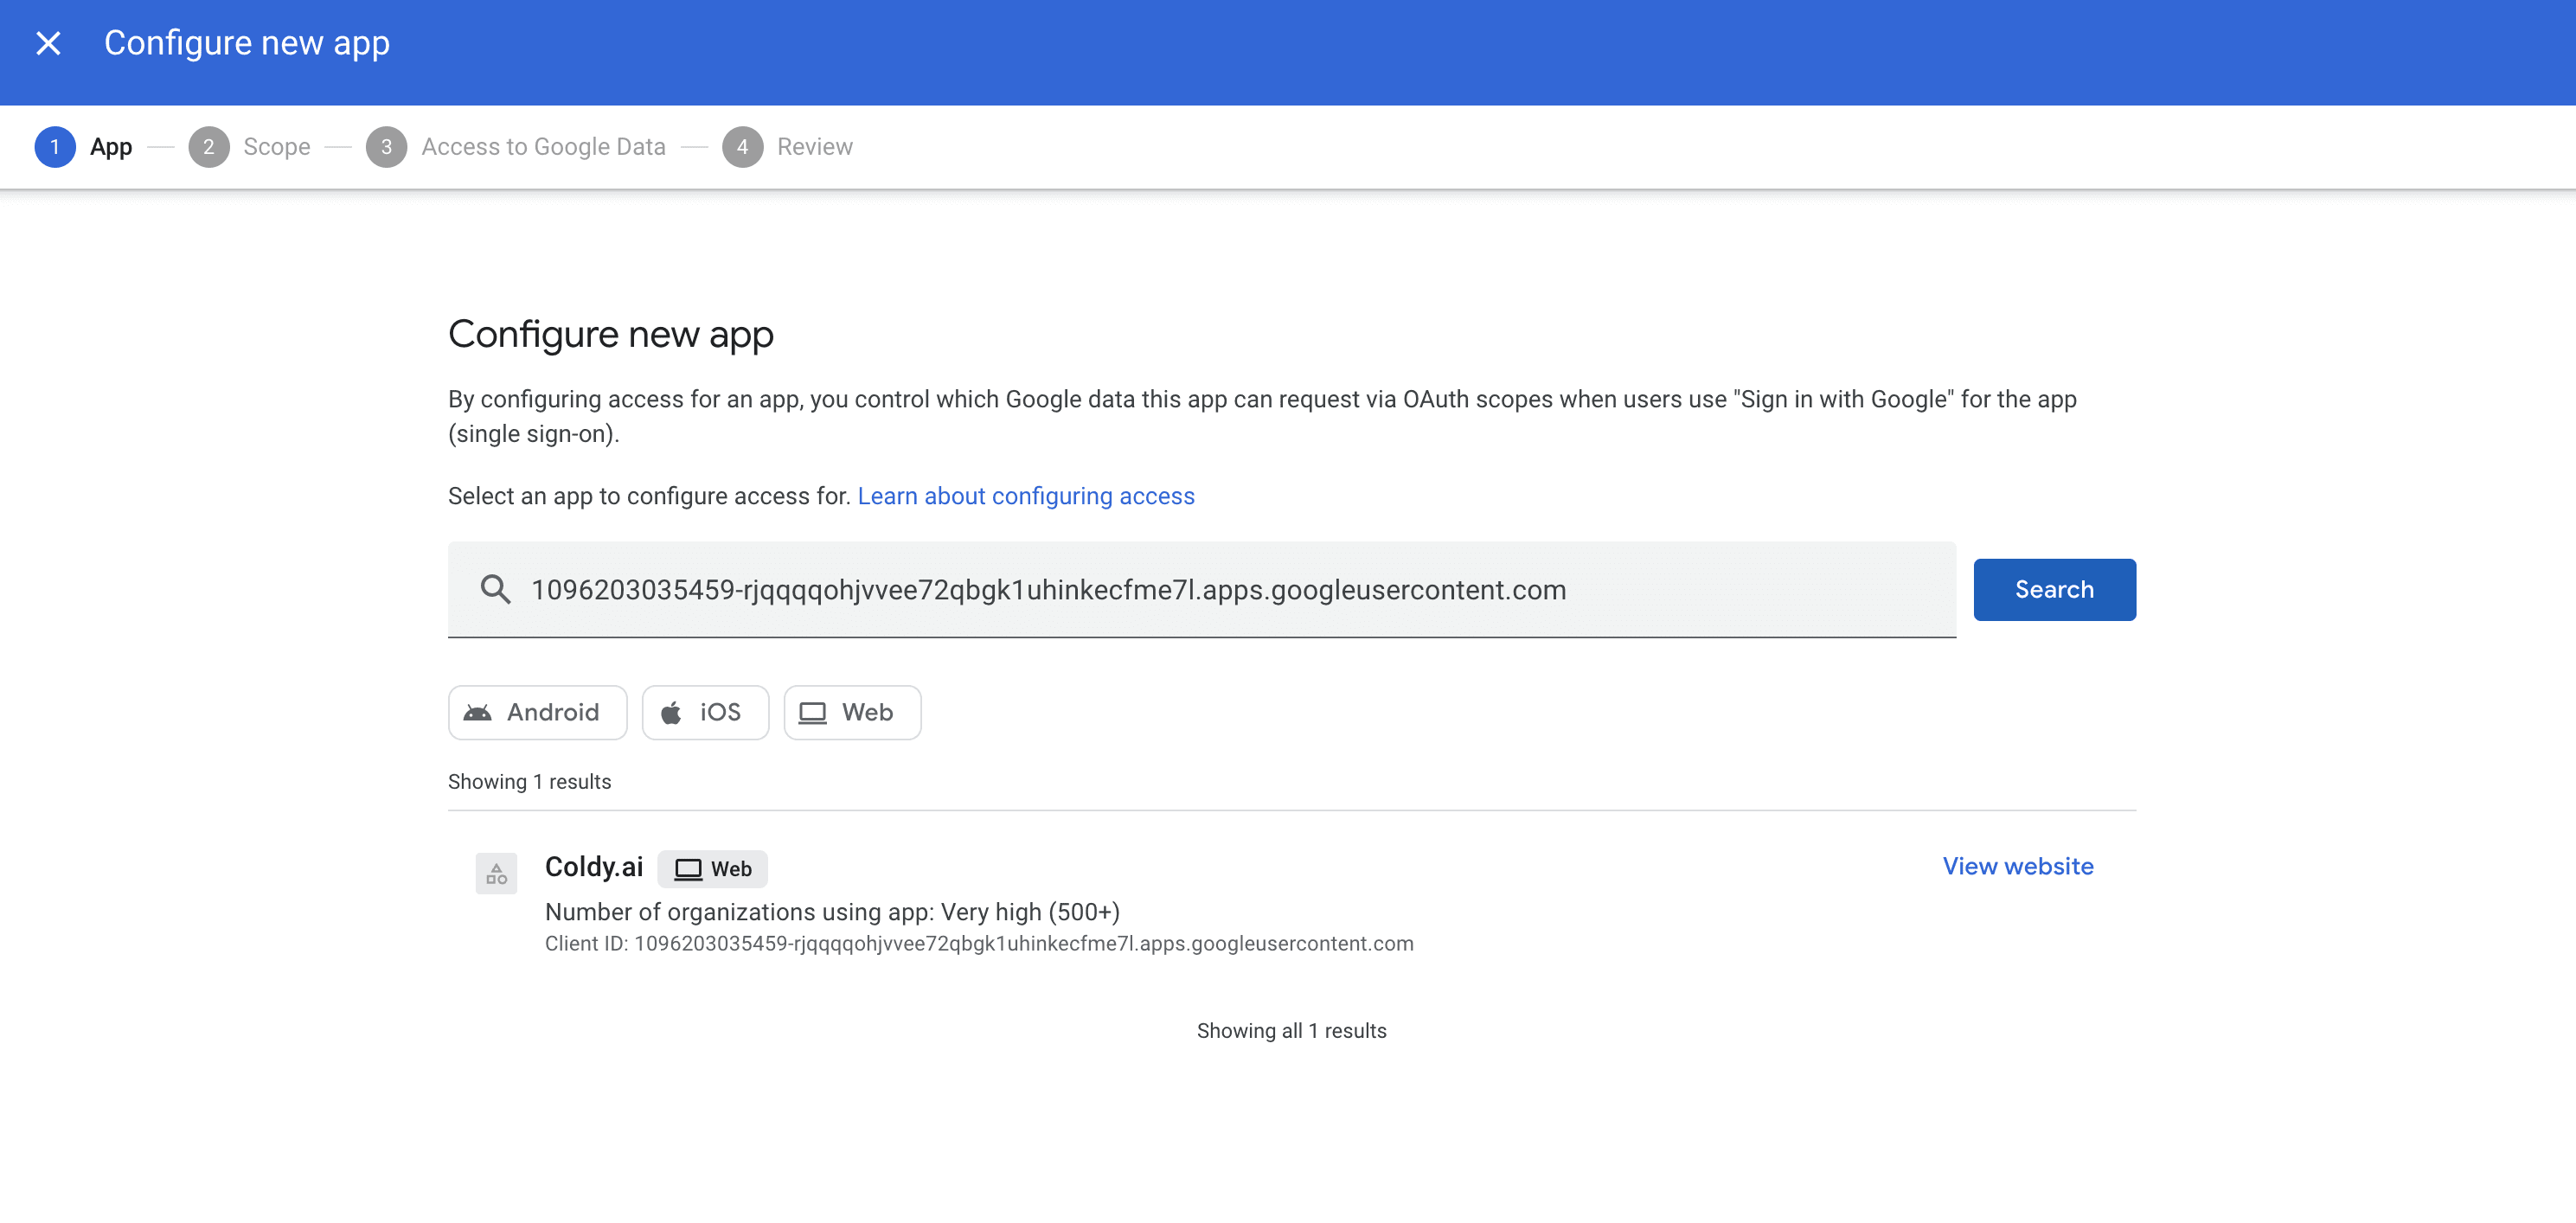Click into the client ID search field
The image size is (2576, 1223).
[x=1200, y=589]
